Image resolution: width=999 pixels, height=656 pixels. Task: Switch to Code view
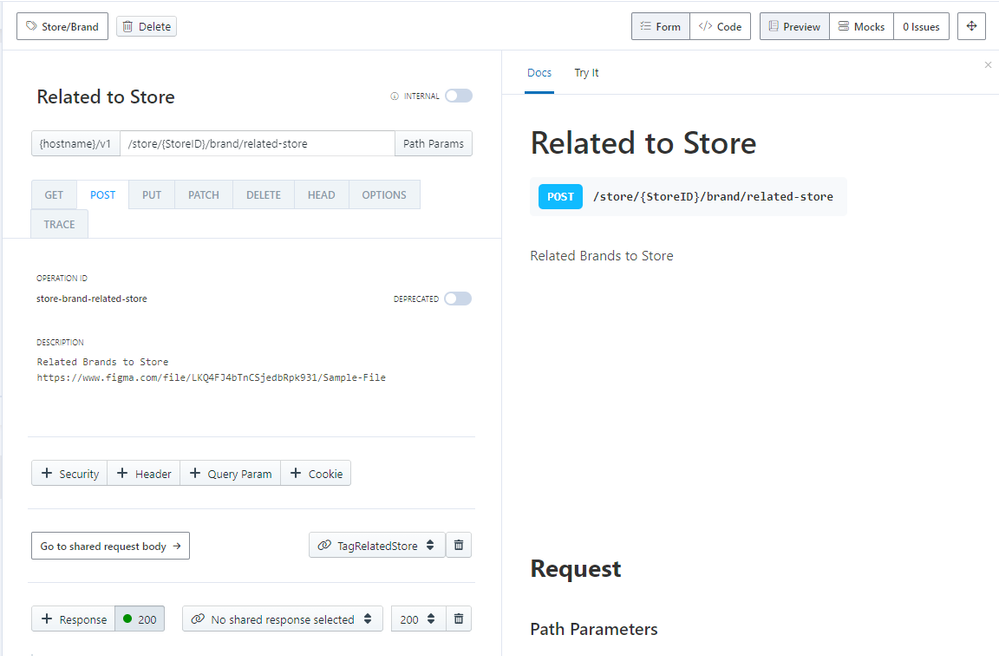720,27
